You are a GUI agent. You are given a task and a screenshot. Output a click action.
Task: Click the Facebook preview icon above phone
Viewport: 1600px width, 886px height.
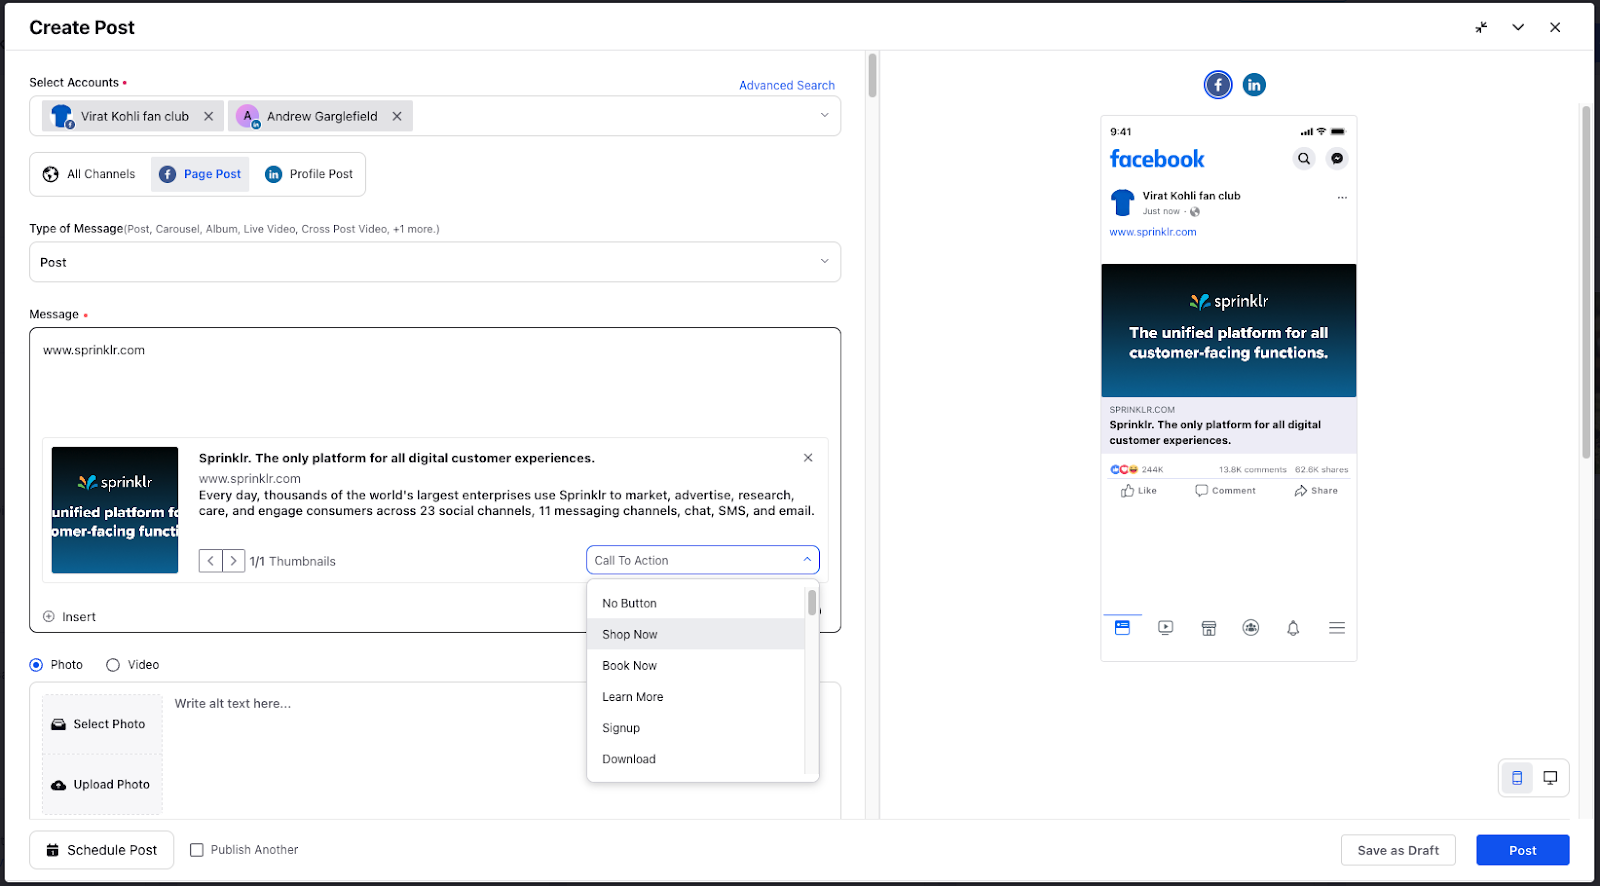(x=1217, y=85)
